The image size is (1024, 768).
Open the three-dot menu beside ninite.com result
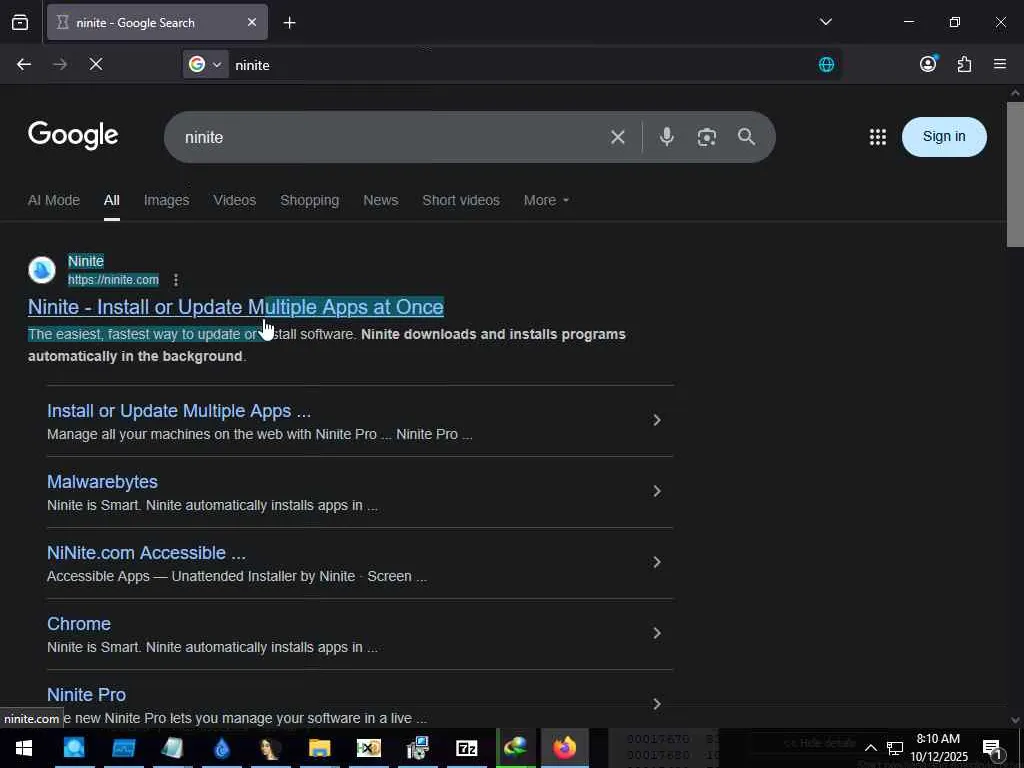tap(176, 280)
